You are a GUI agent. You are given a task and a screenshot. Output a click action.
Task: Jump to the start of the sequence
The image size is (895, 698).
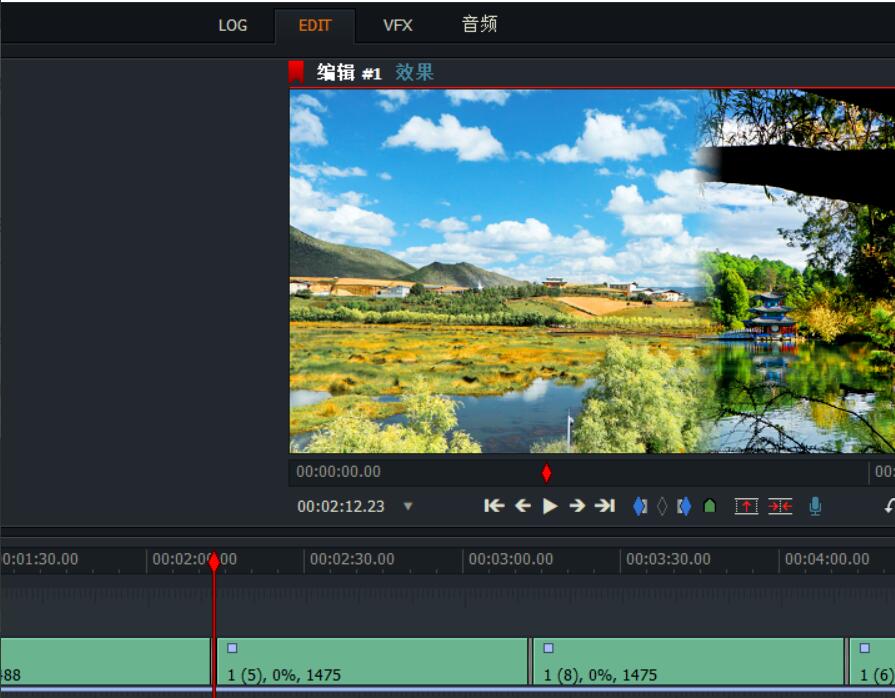pyautogui.click(x=494, y=506)
